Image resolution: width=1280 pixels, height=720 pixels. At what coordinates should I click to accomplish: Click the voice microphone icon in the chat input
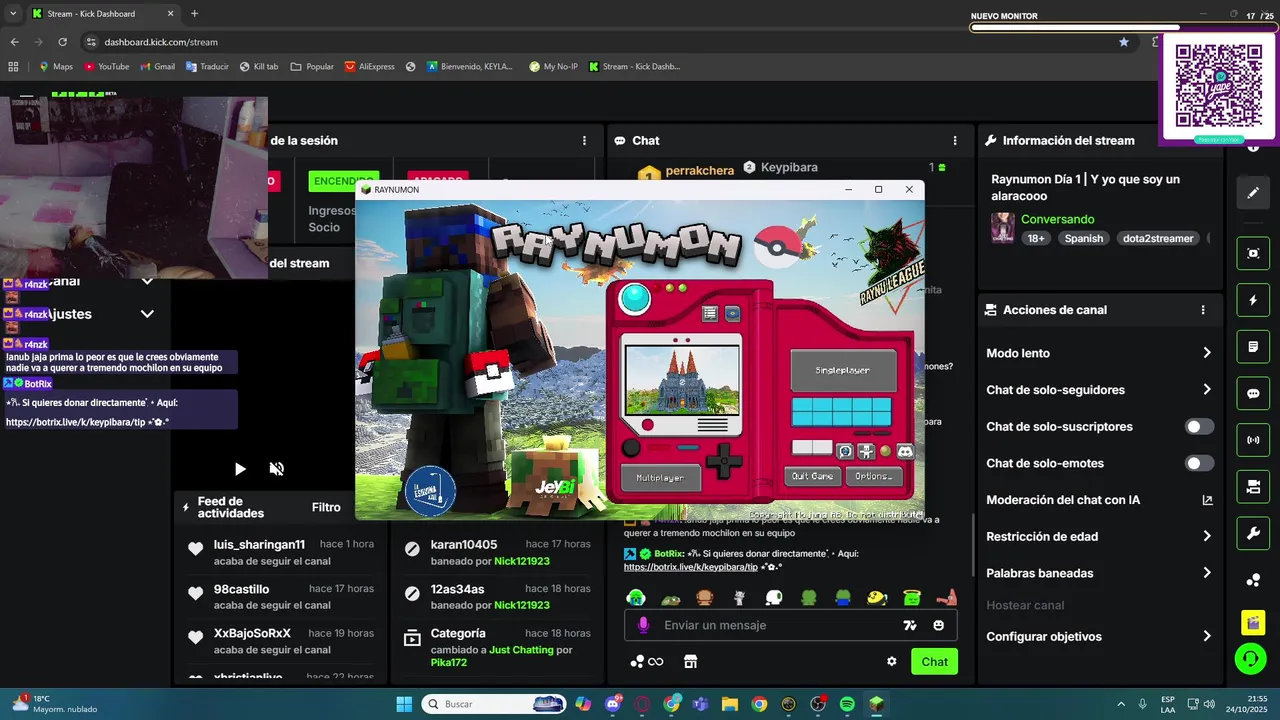643,625
